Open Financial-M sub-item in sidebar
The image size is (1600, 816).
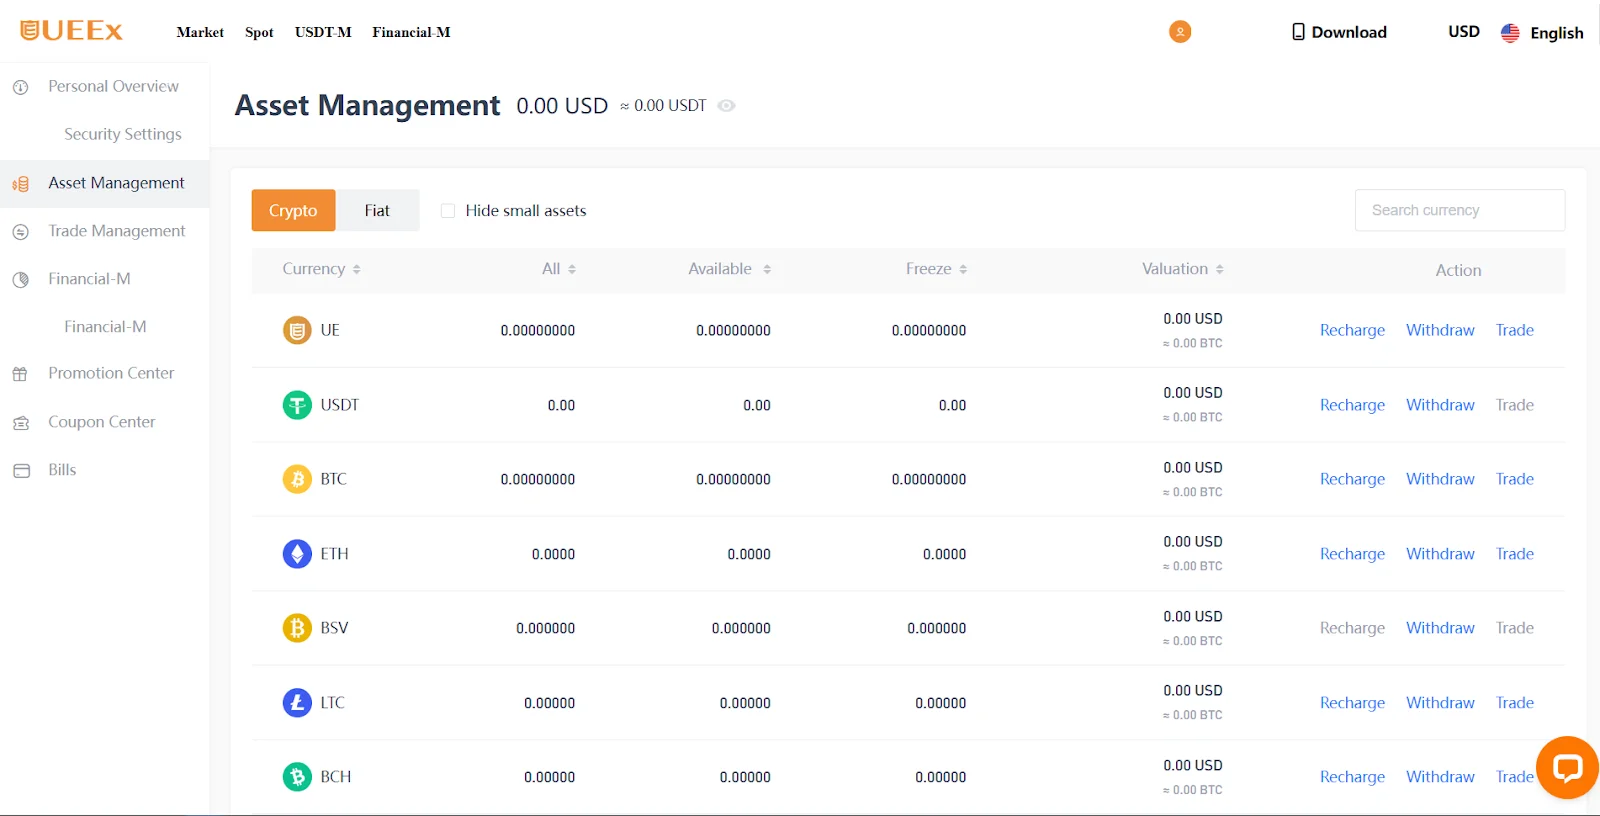[x=105, y=327]
